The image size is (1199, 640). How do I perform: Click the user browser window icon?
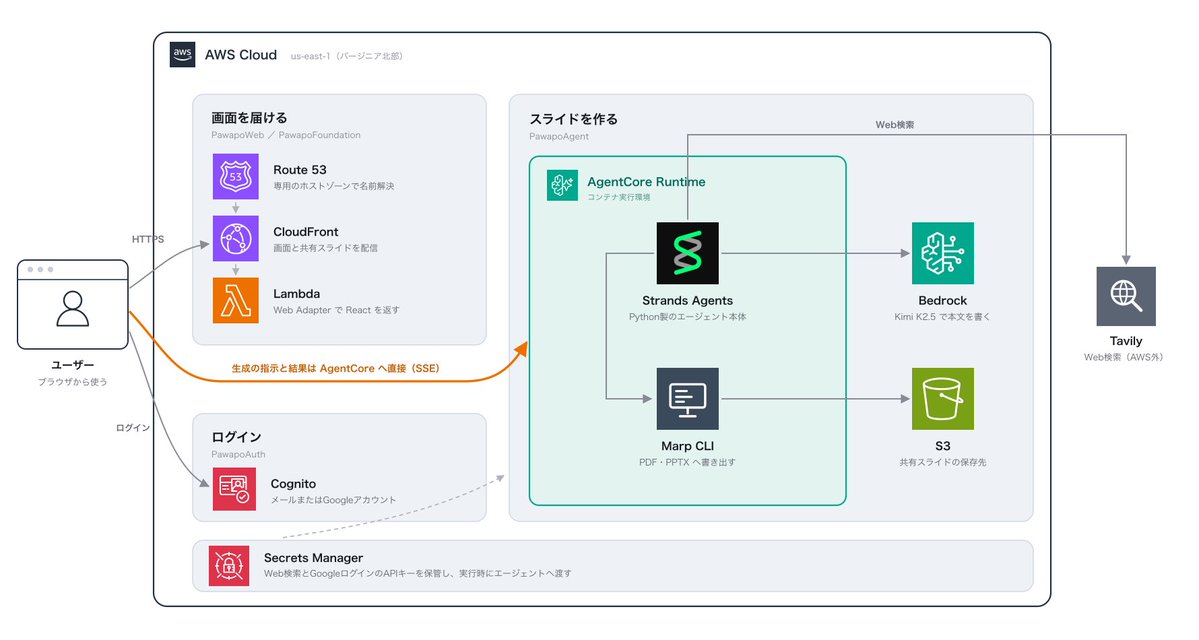[x=73, y=304]
